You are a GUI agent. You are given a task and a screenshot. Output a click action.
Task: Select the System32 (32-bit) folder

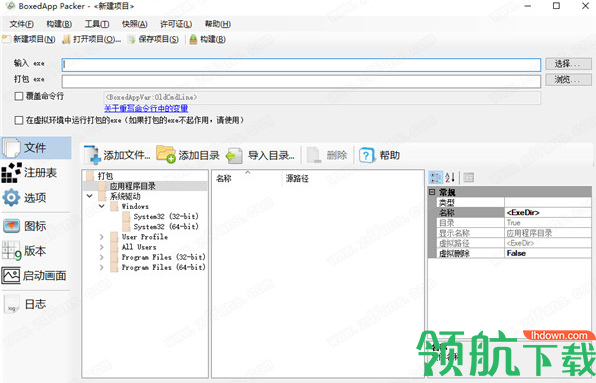(x=166, y=216)
